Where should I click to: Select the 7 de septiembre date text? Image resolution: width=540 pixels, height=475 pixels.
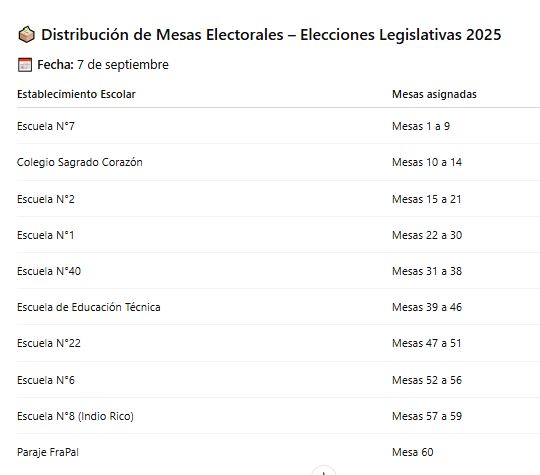123,65
